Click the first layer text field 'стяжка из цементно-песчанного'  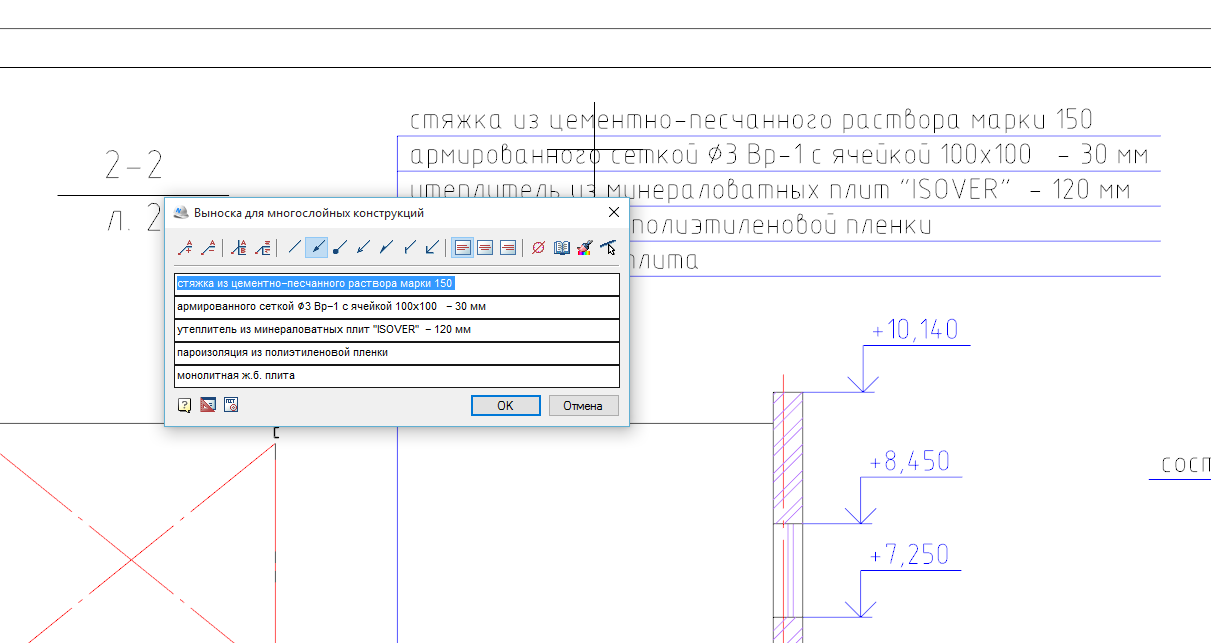397,284
